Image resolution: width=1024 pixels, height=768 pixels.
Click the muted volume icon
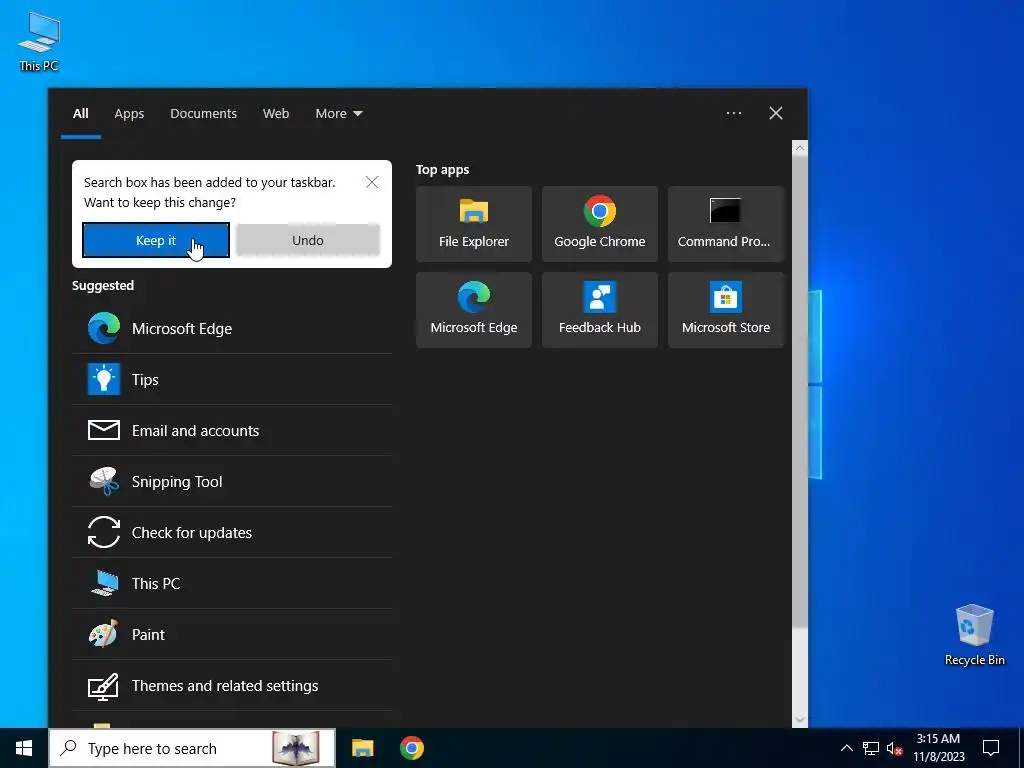point(895,748)
